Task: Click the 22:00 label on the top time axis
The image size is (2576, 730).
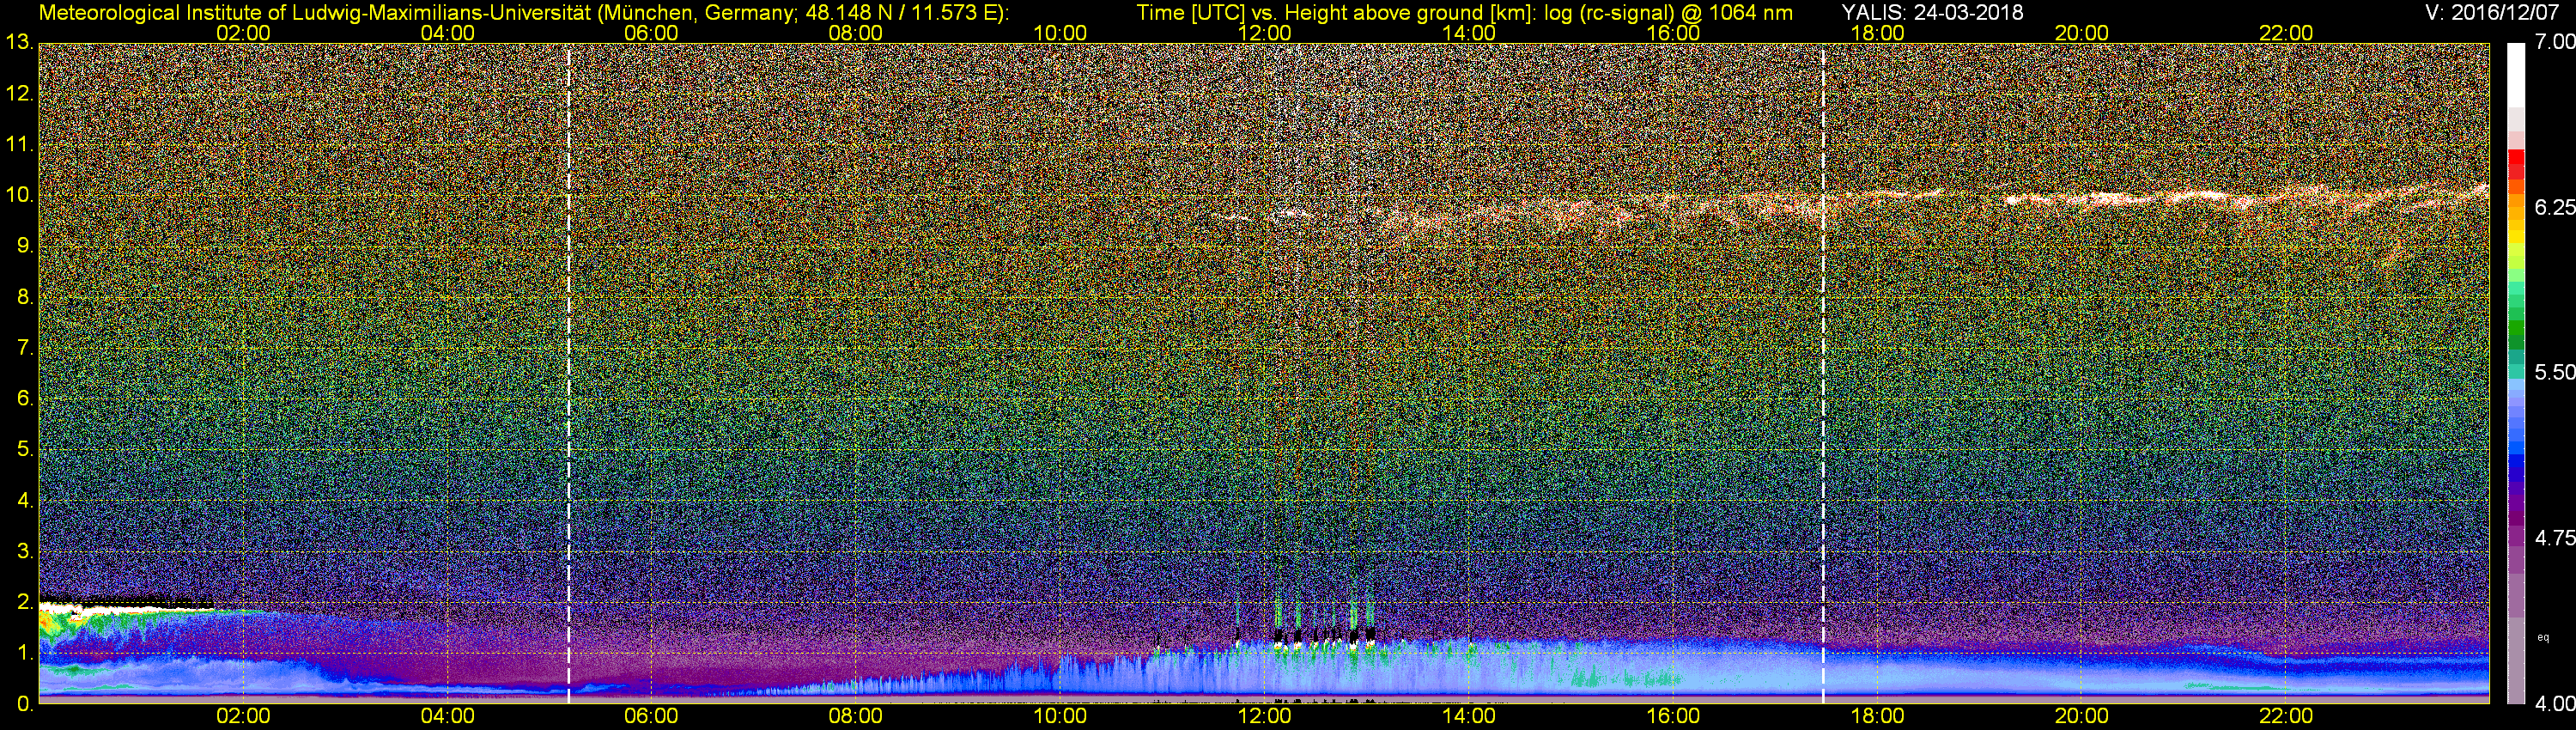Action: pos(2286,33)
